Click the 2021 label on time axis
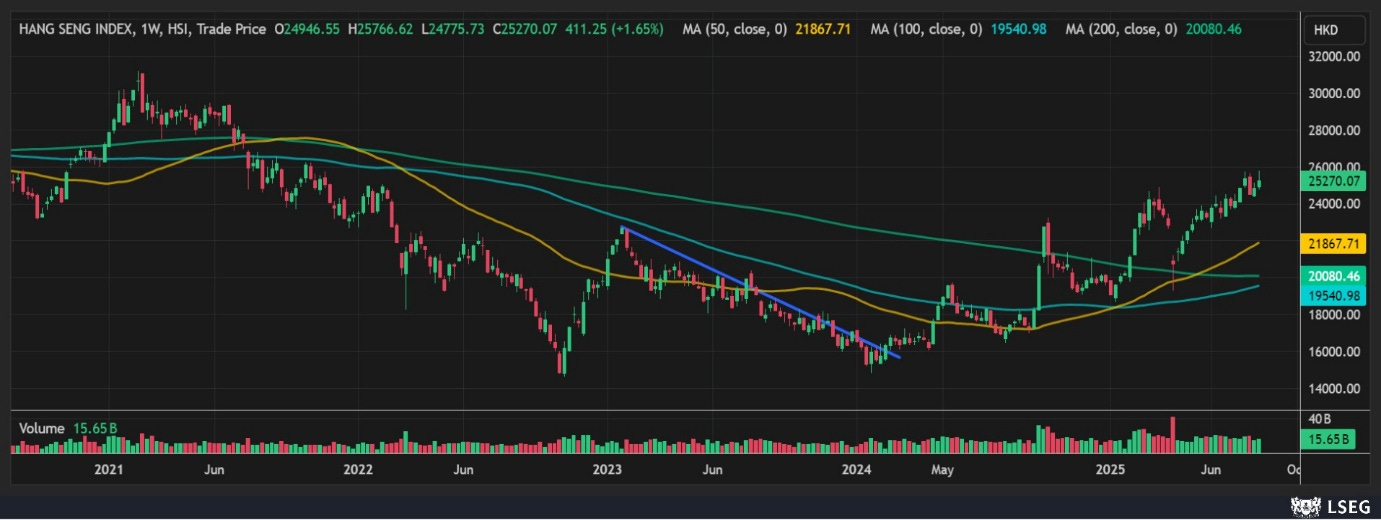1381x520 pixels. tap(107, 469)
